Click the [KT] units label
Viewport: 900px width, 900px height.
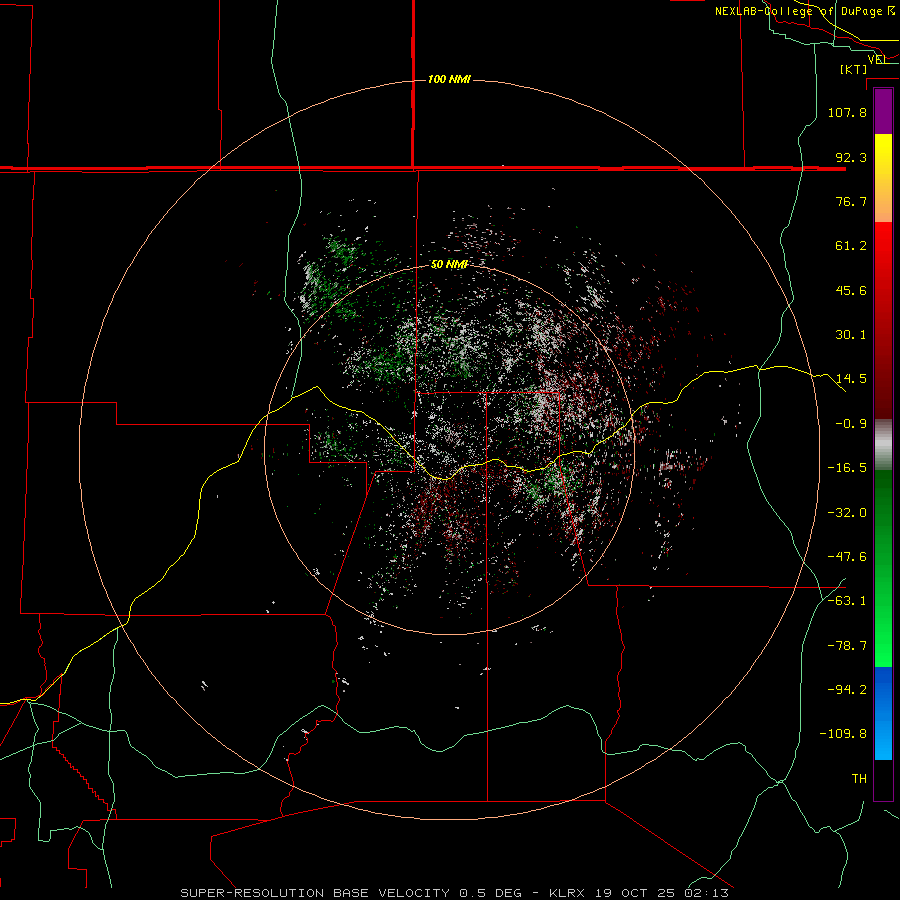coord(854,69)
